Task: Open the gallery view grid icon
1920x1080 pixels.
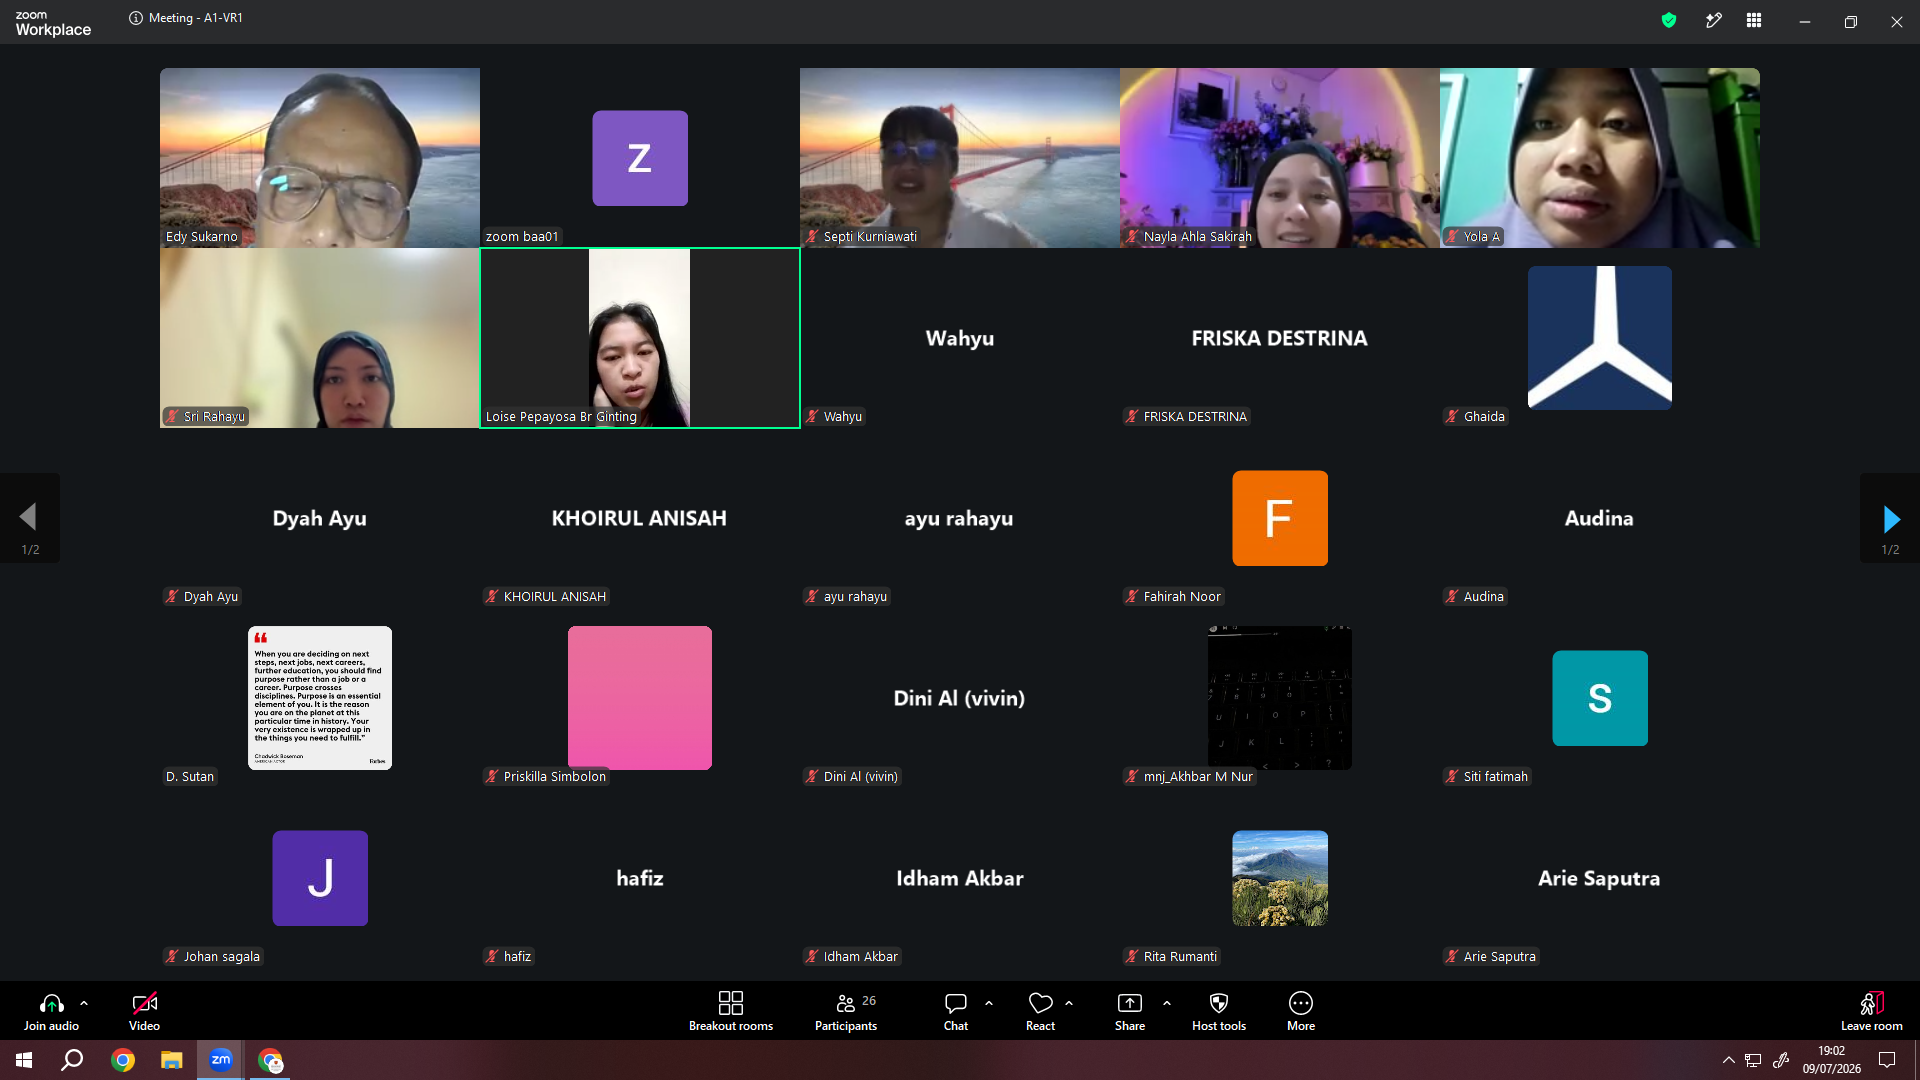Action: pyautogui.click(x=1754, y=20)
